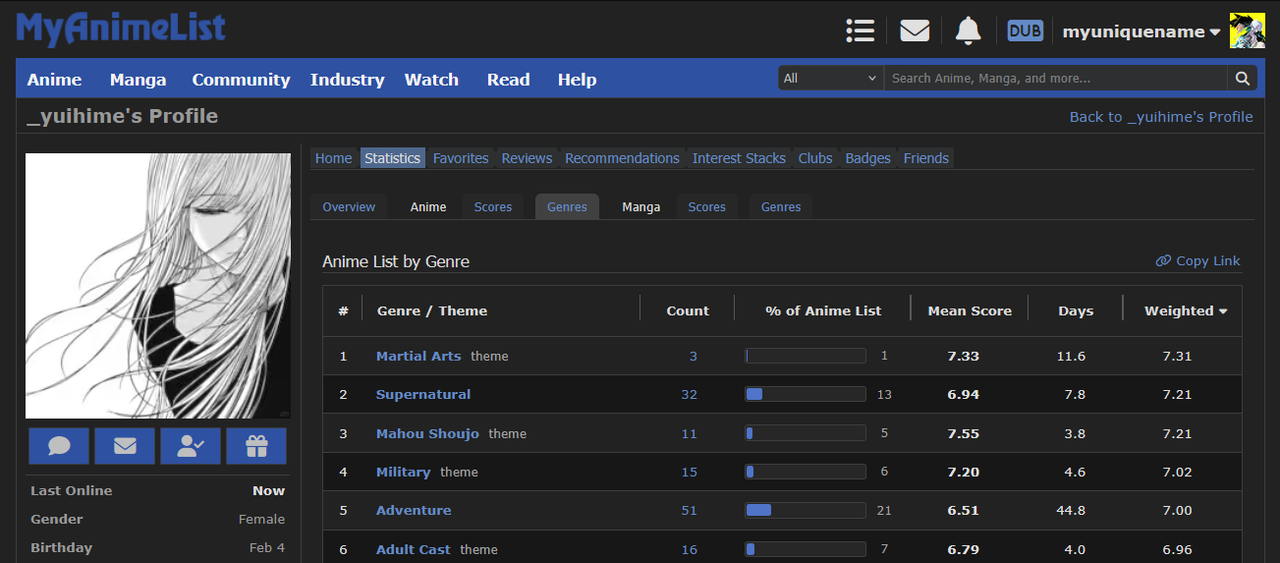Click the Supernatural genre link
Image resolution: width=1280 pixels, height=563 pixels.
click(423, 394)
